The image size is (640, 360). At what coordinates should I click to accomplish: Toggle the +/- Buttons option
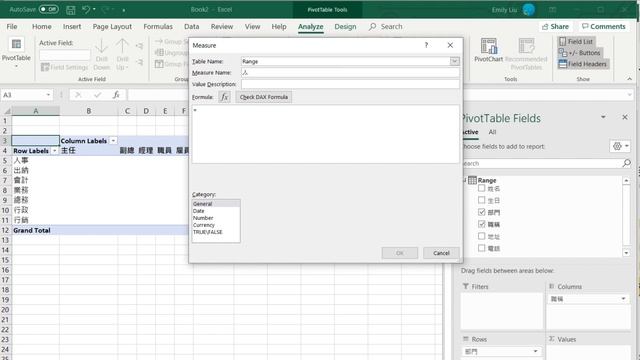coord(580,53)
